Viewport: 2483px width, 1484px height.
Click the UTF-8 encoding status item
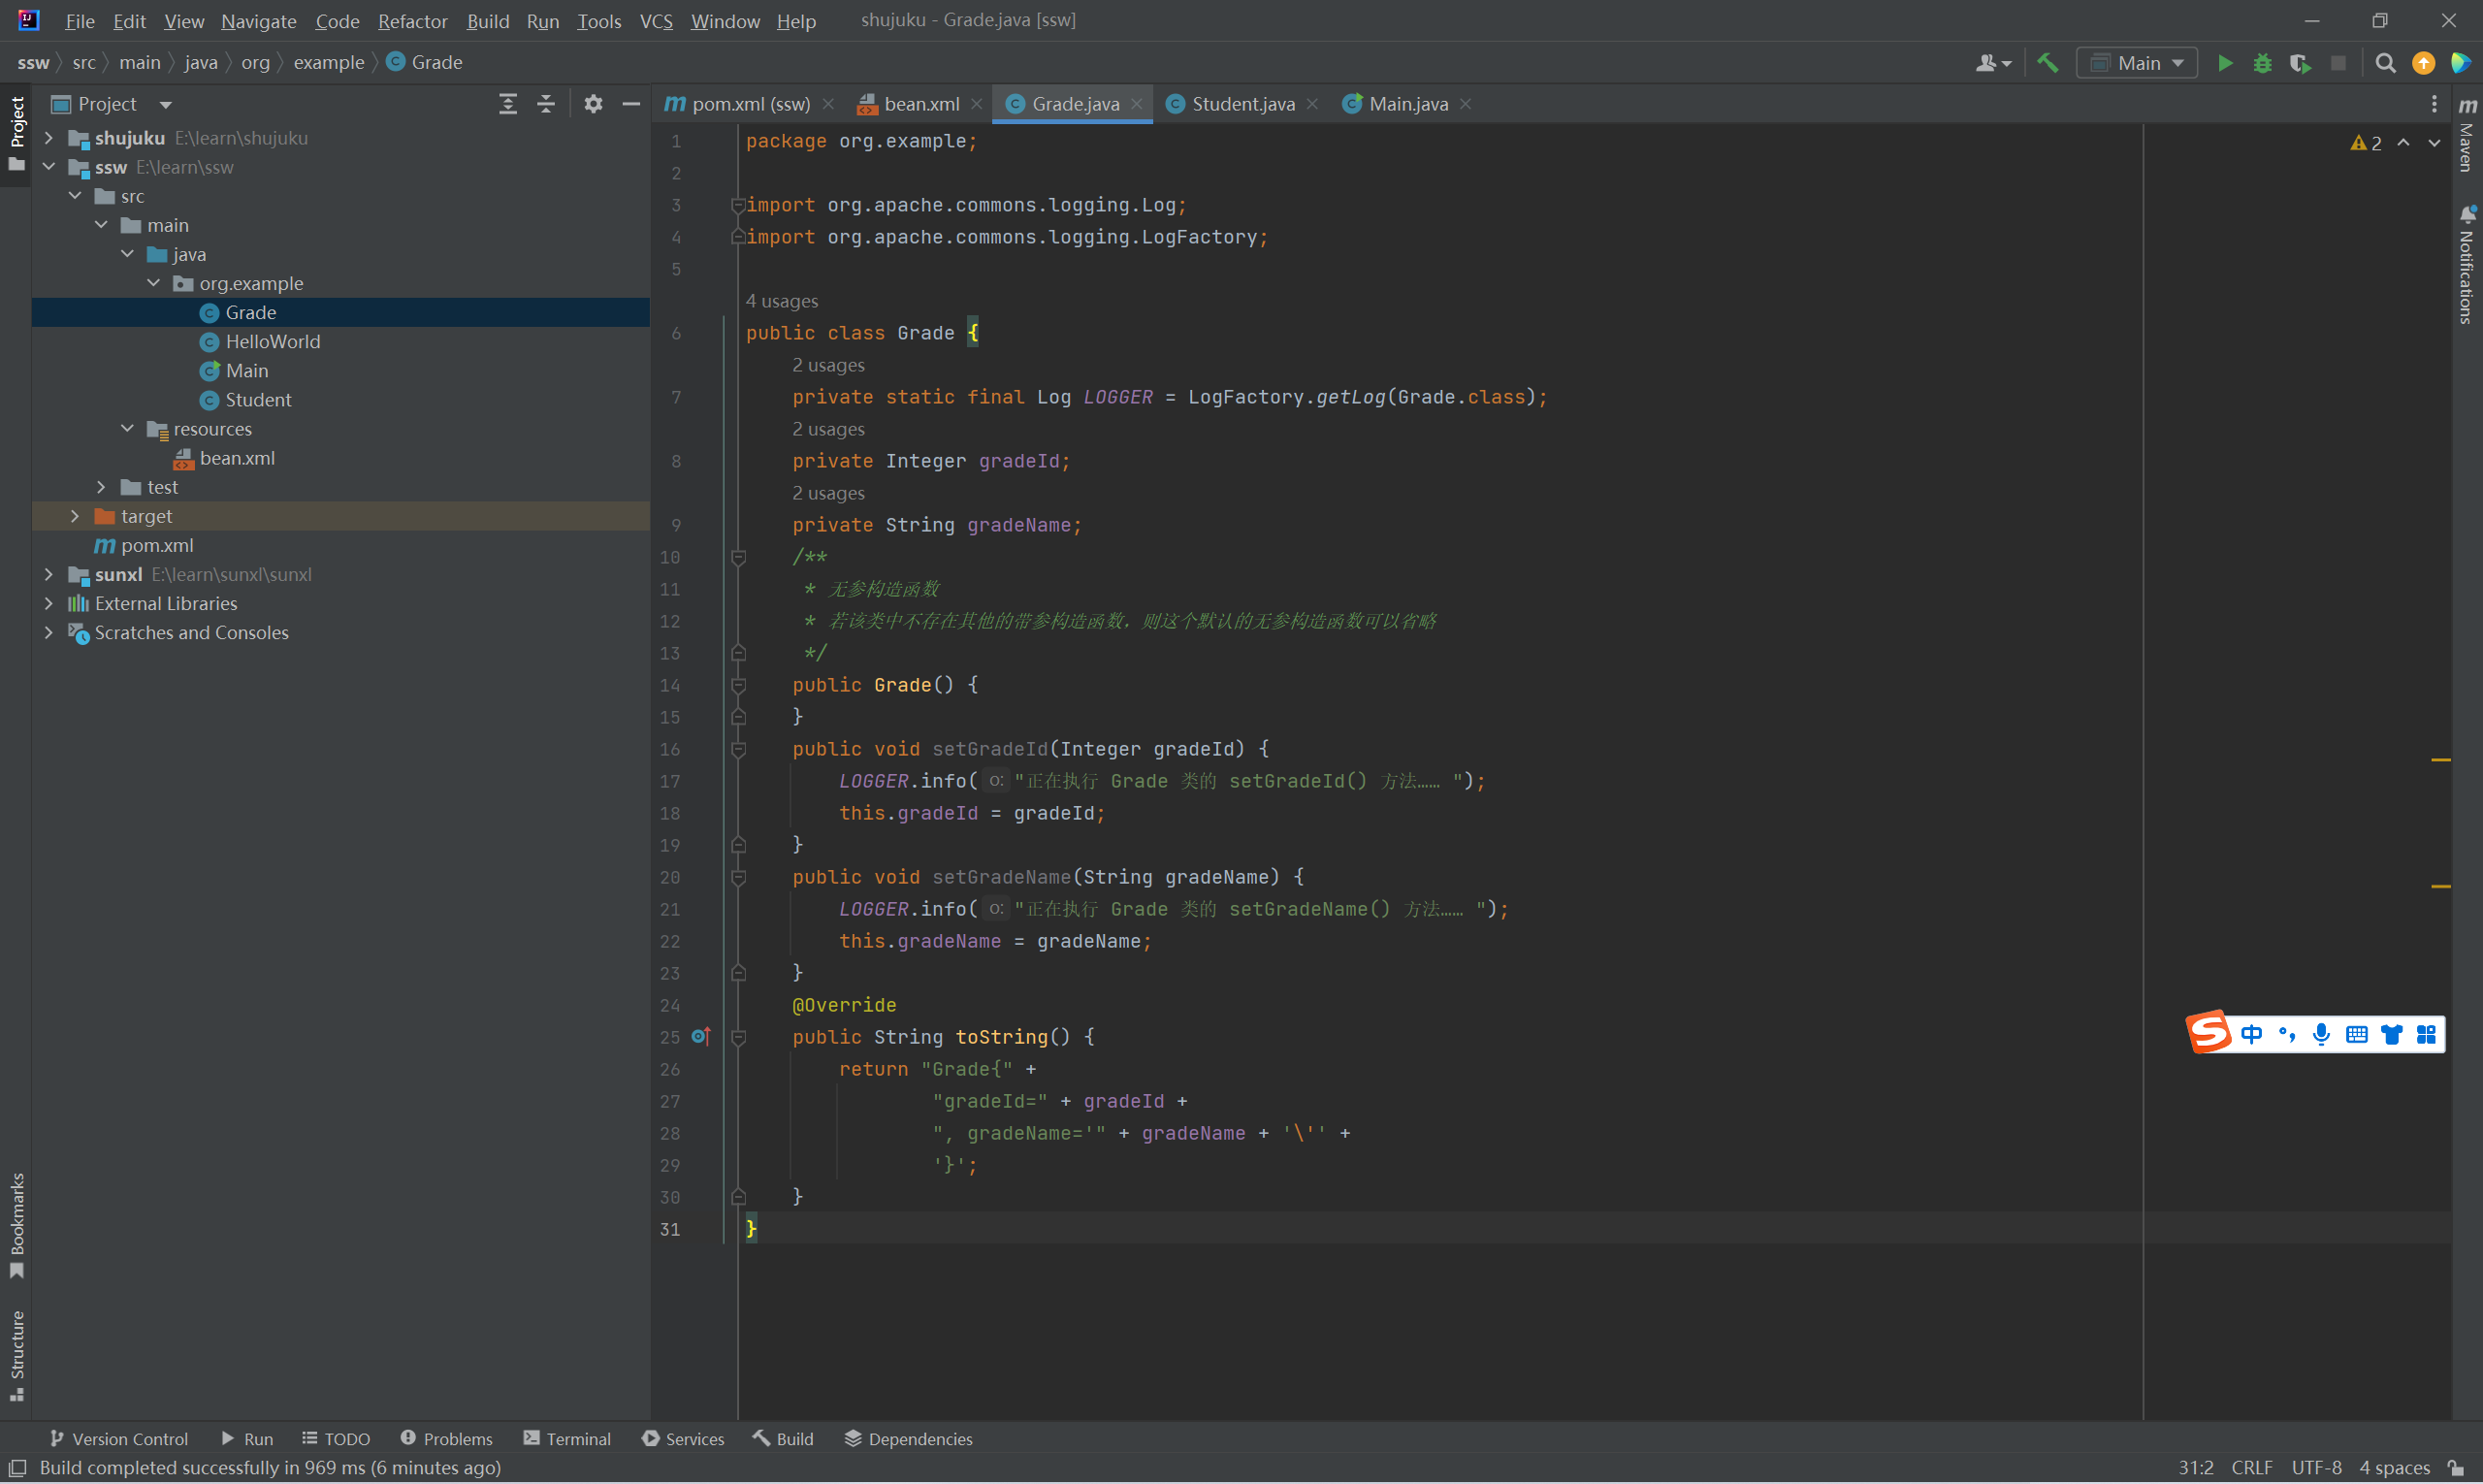click(x=2316, y=1468)
